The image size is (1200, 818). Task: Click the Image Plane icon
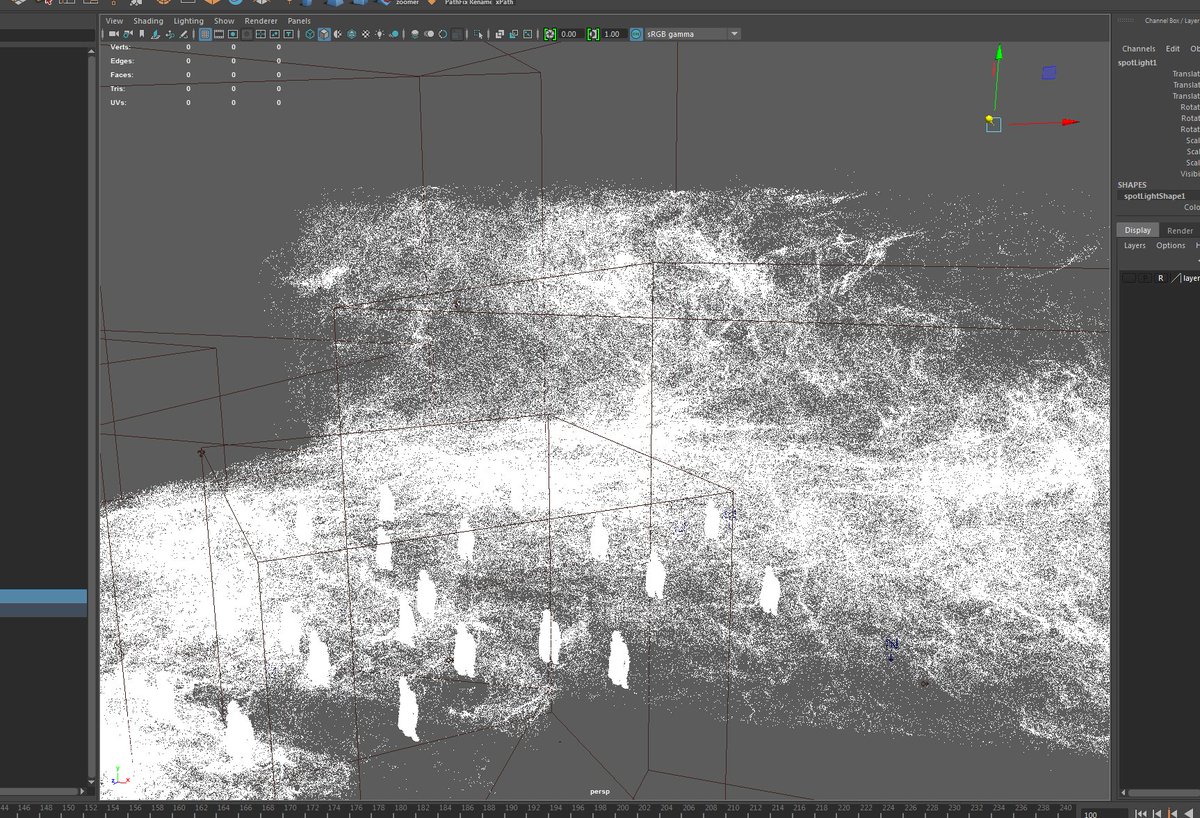point(156,34)
